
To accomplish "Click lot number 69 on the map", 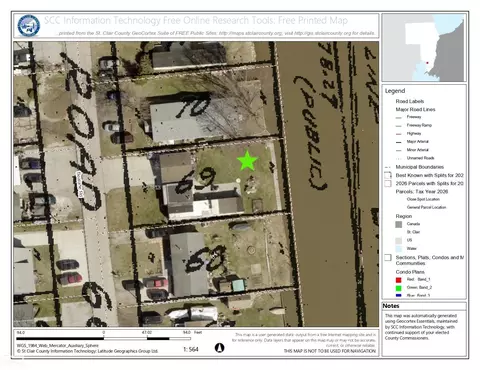I will 196,180.
